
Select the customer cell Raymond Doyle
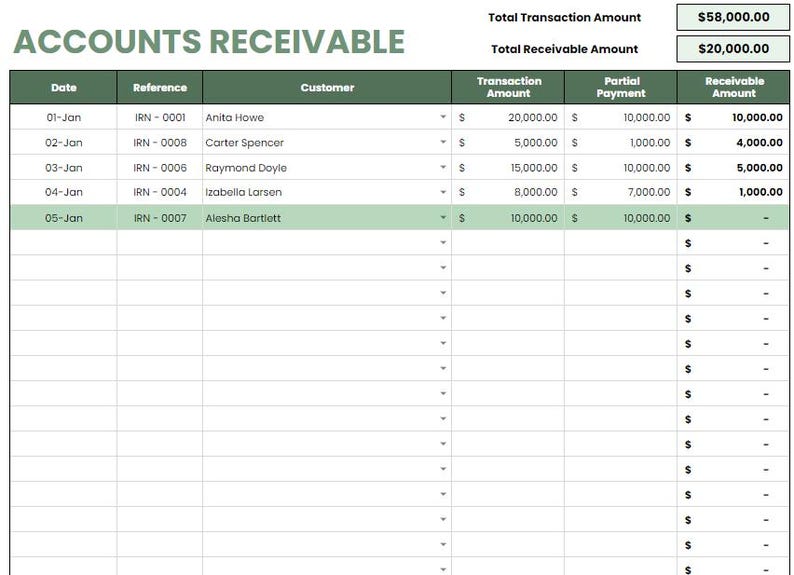pyautogui.click(x=327, y=168)
